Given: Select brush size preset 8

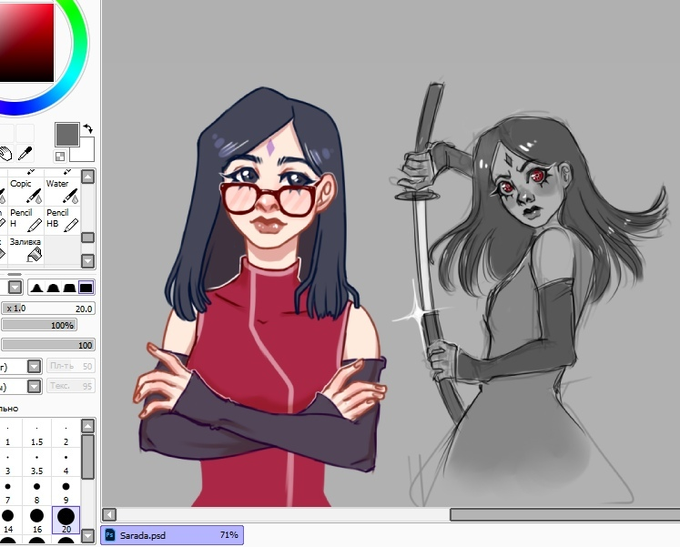Looking at the screenshot, I should 37,492.
